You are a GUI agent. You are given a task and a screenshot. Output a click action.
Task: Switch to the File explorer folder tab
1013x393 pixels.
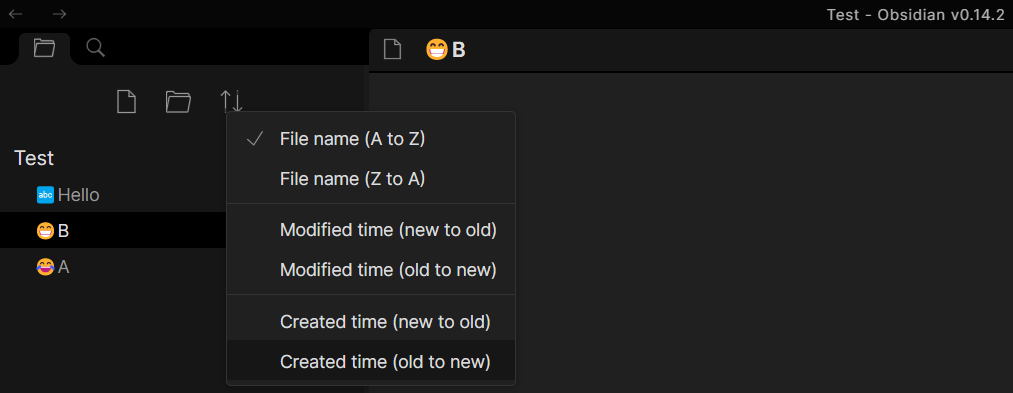coord(44,48)
